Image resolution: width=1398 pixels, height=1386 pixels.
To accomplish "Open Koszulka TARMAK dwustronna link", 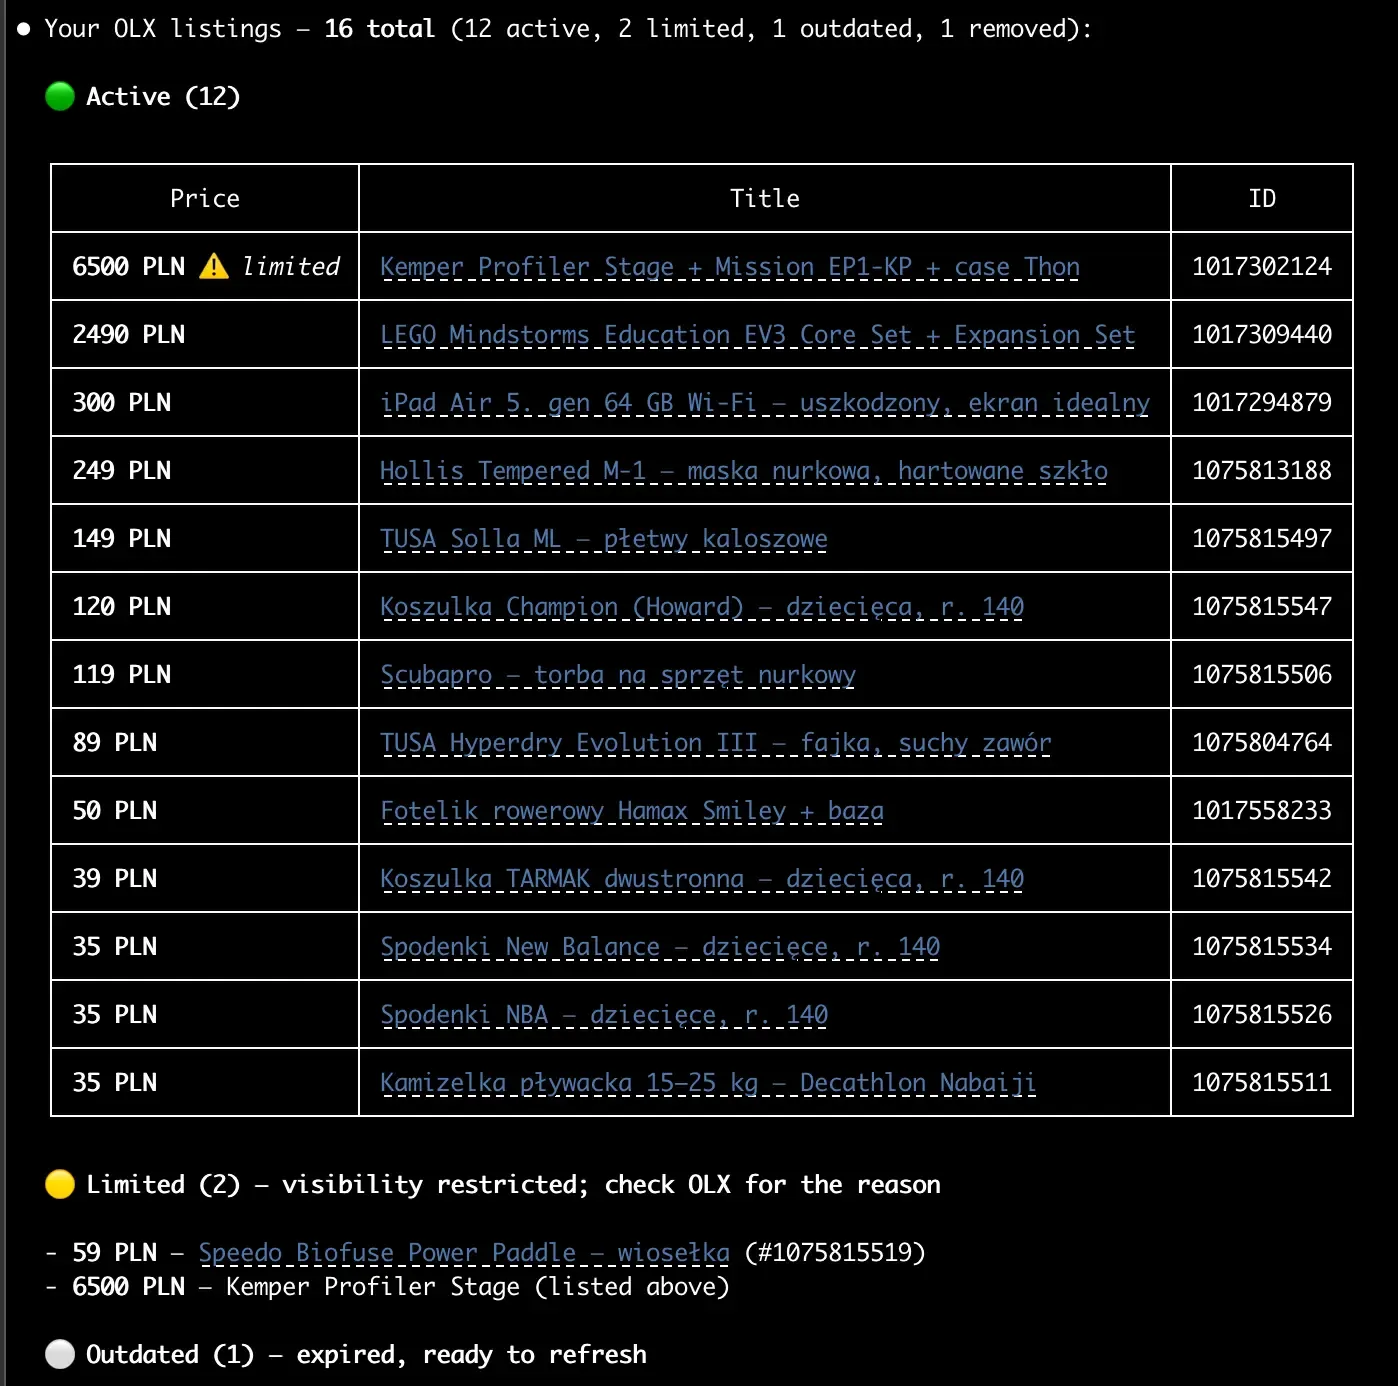I will 702,879.
